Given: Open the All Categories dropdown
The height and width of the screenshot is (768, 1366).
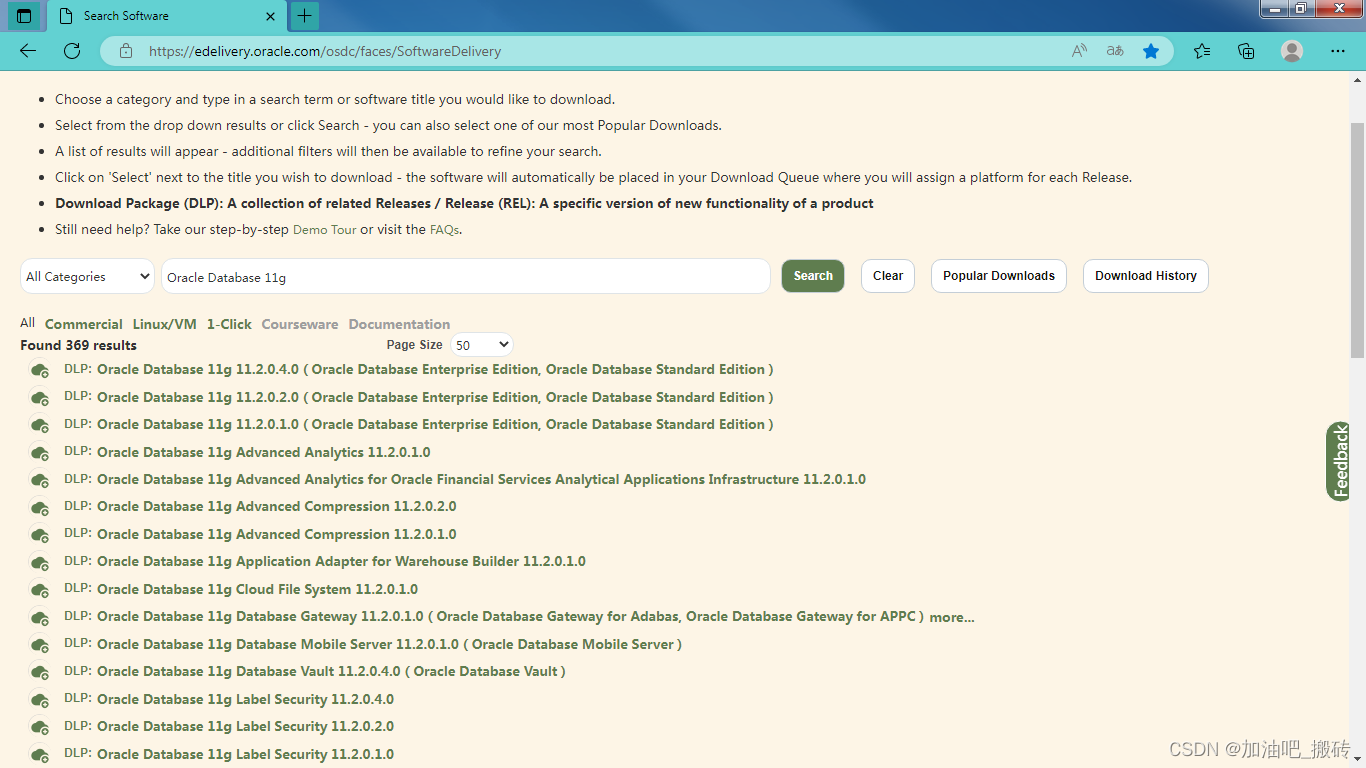Looking at the screenshot, I should tap(86, 276).
